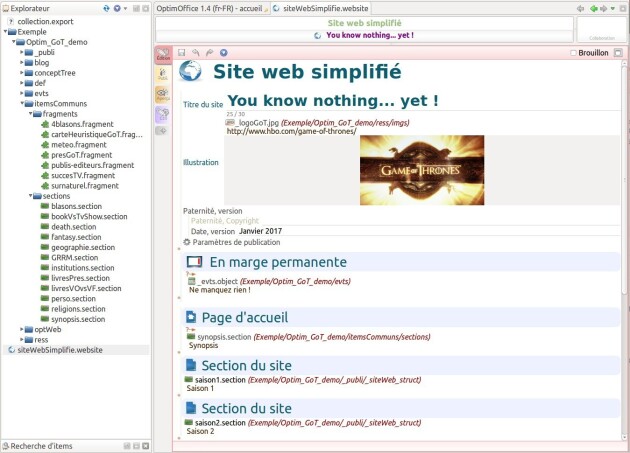Viewport: 630px width, 453px height.
Task: Click the back navigation arrow at top right
Action: click(580, 8)
